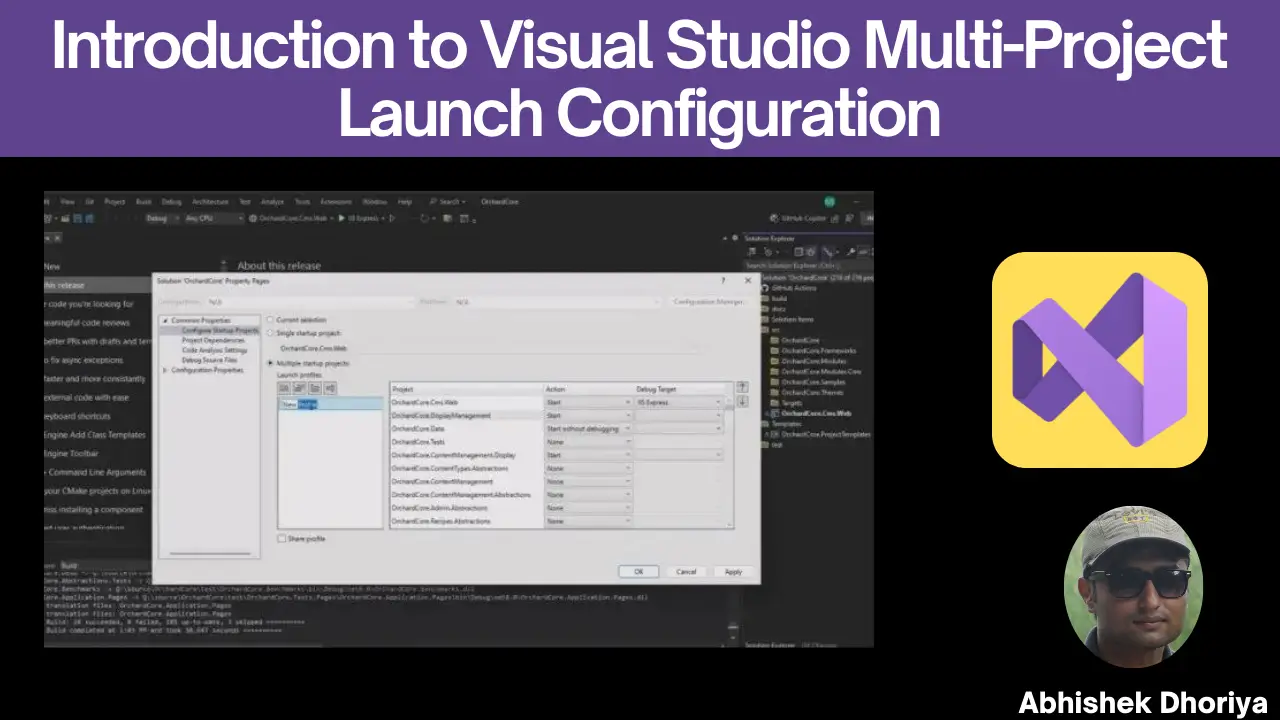Collapse the Common Properties tree node
This screenshot has width=1280, height=720.
click(165, 320)
